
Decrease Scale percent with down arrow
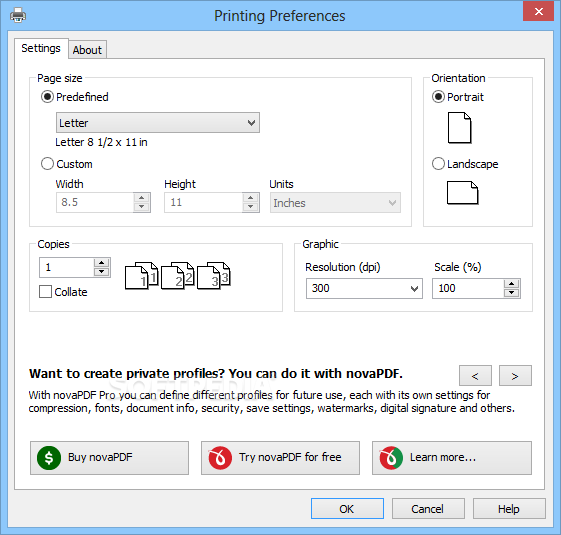[x=512, y=293]
